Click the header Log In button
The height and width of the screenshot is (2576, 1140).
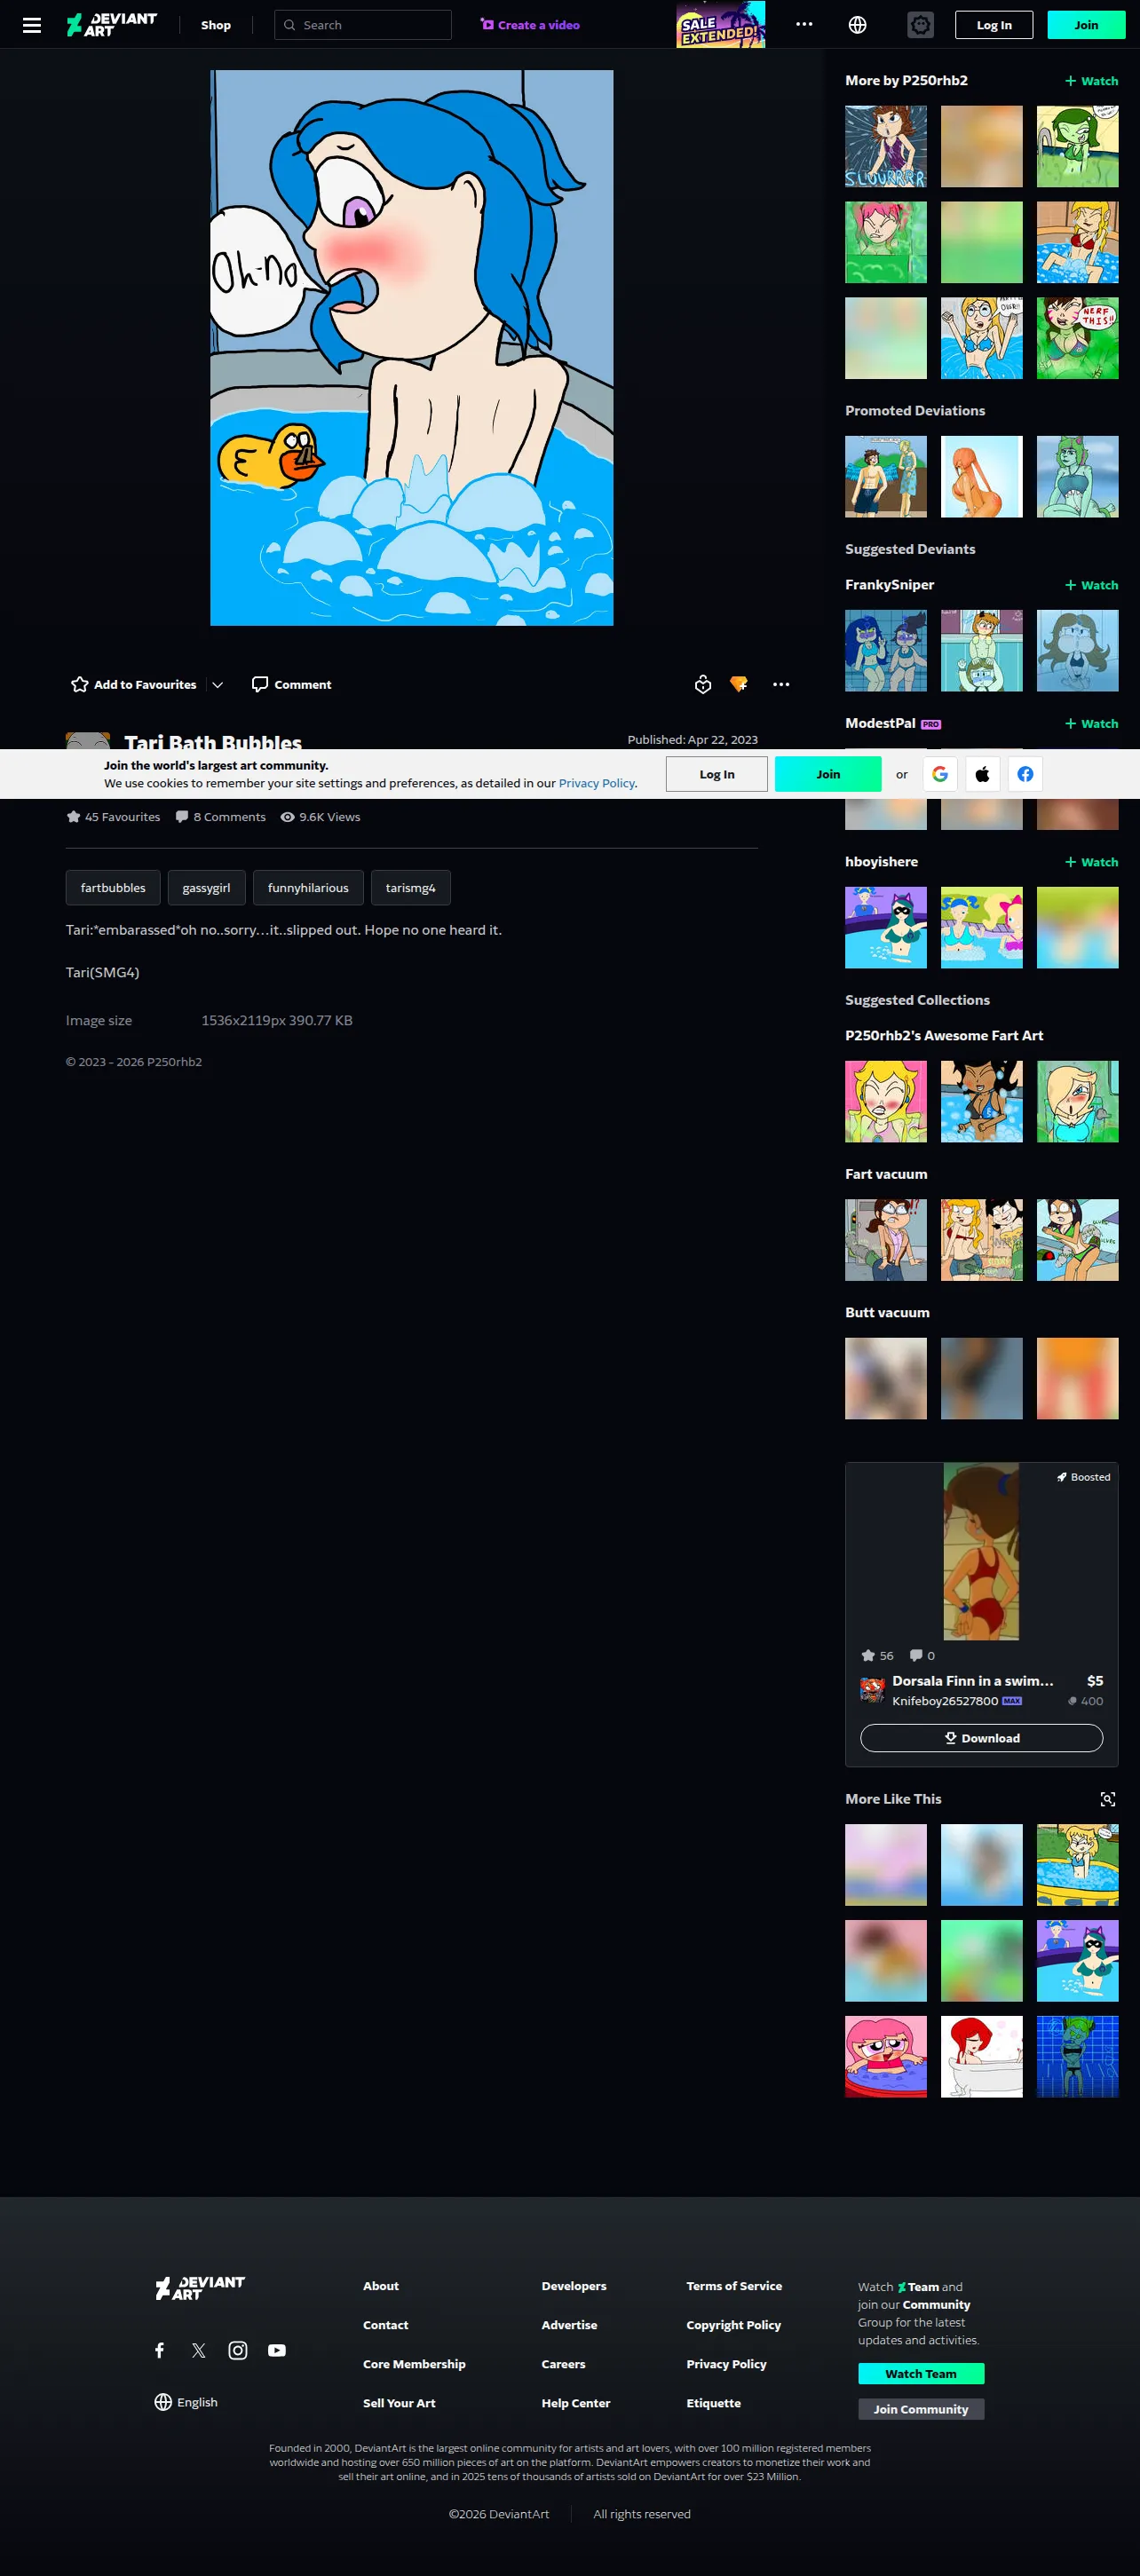[x=994, y=25]
